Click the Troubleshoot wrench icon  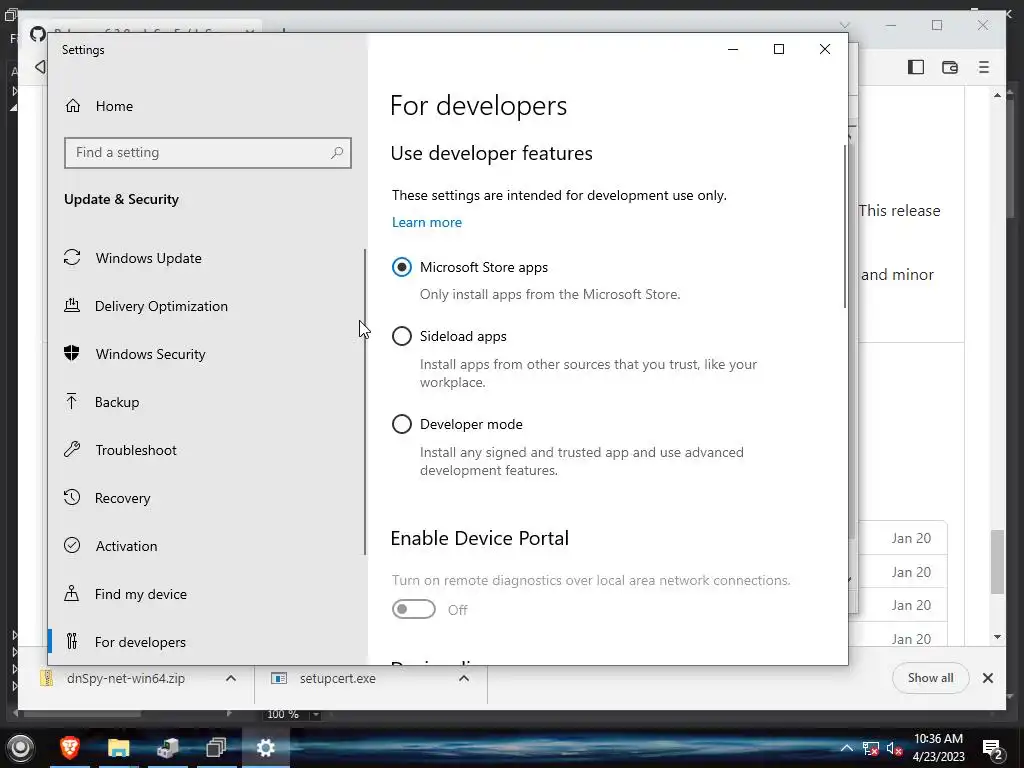click(72, 449)
